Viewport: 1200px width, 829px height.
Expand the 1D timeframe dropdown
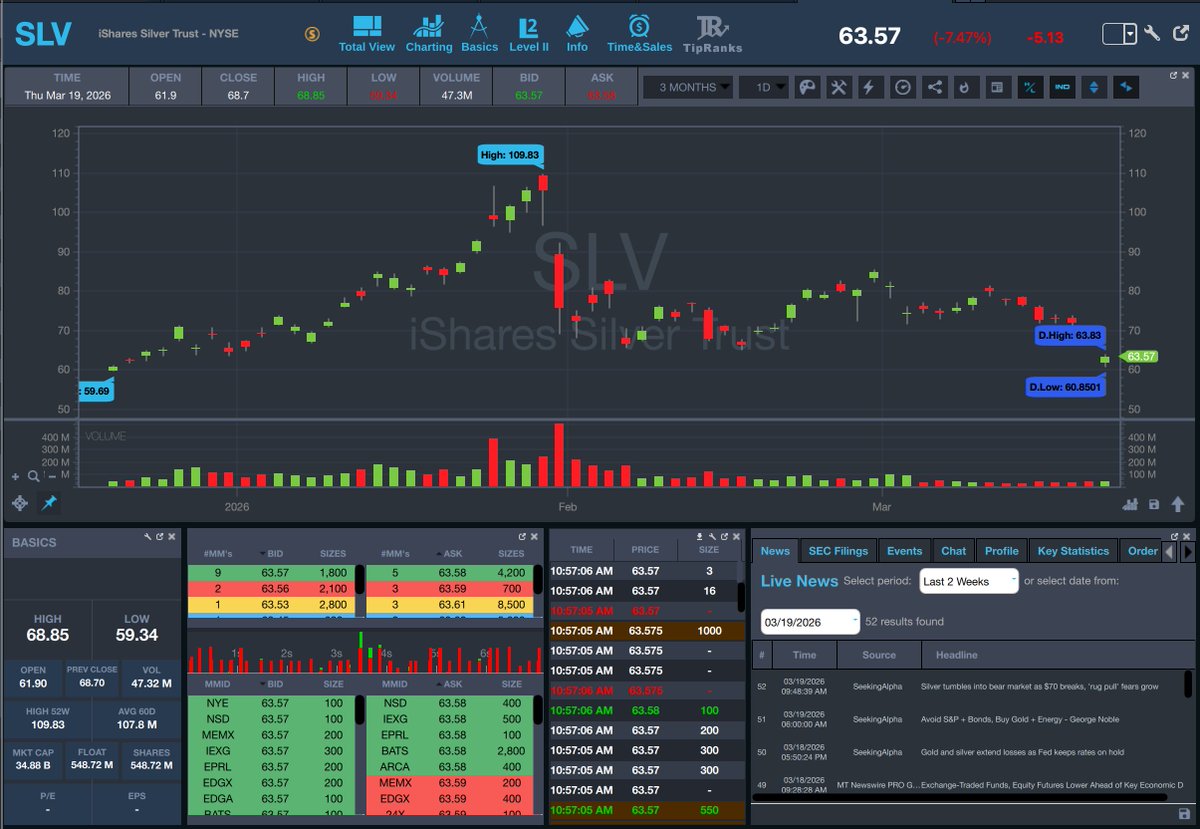pos(764,87)
